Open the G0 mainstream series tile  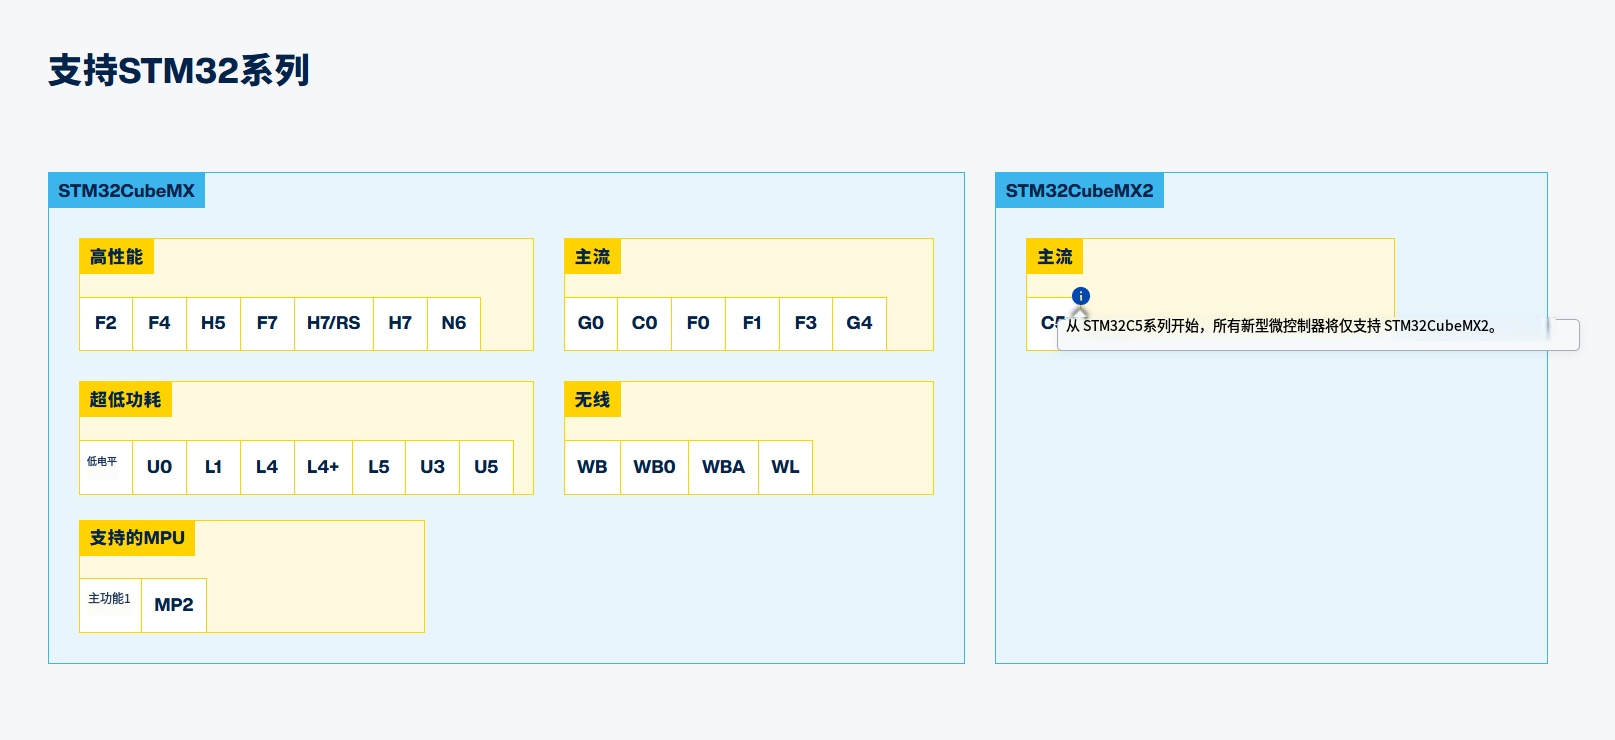tap(591, 323)
